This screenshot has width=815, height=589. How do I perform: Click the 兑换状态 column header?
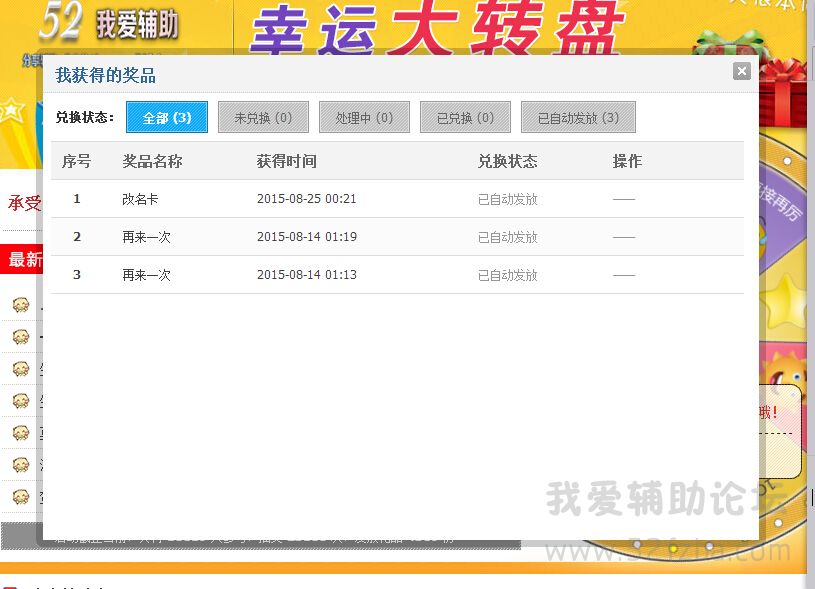[507, 161]
